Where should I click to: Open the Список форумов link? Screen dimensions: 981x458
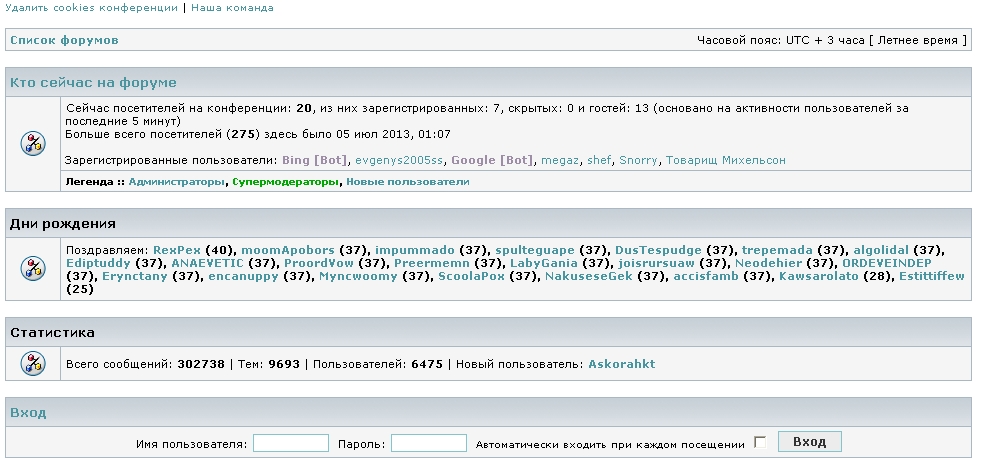64,41
